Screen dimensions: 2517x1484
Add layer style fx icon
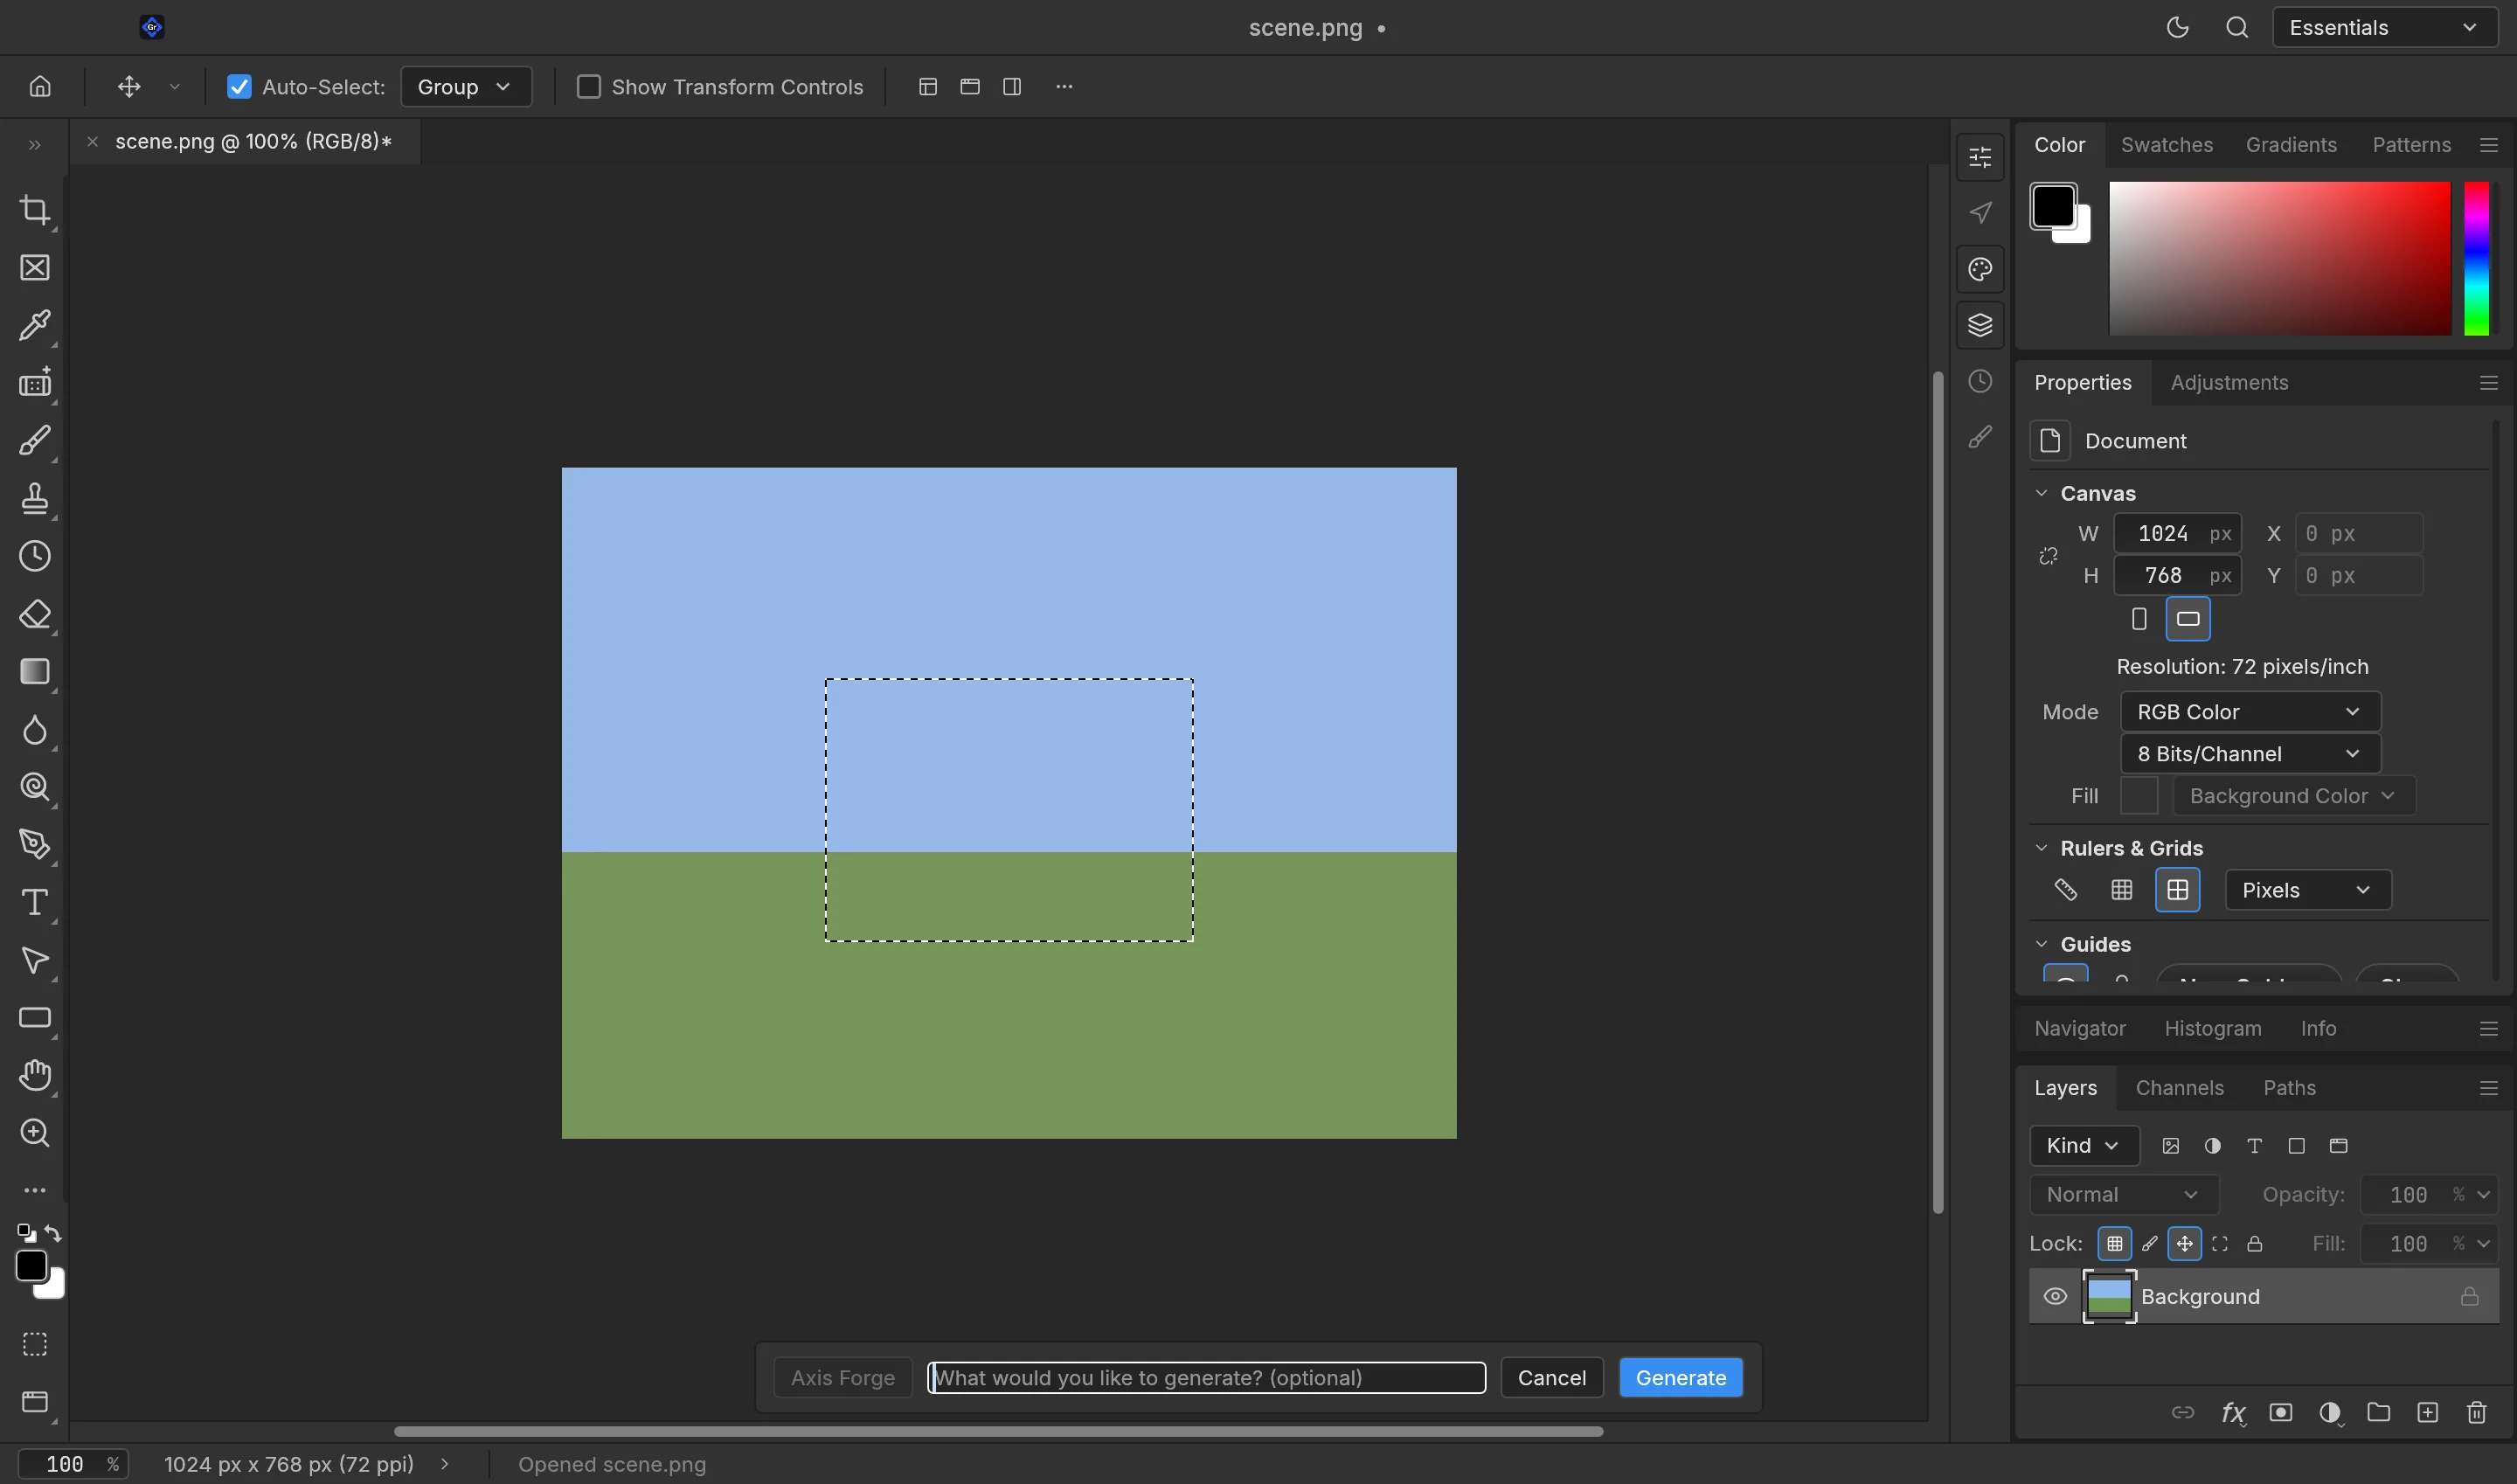tap(2232, 1412)
